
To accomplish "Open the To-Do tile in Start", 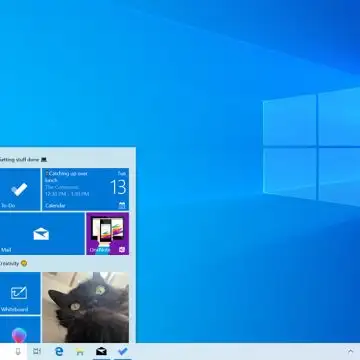I will coord(20,189).
